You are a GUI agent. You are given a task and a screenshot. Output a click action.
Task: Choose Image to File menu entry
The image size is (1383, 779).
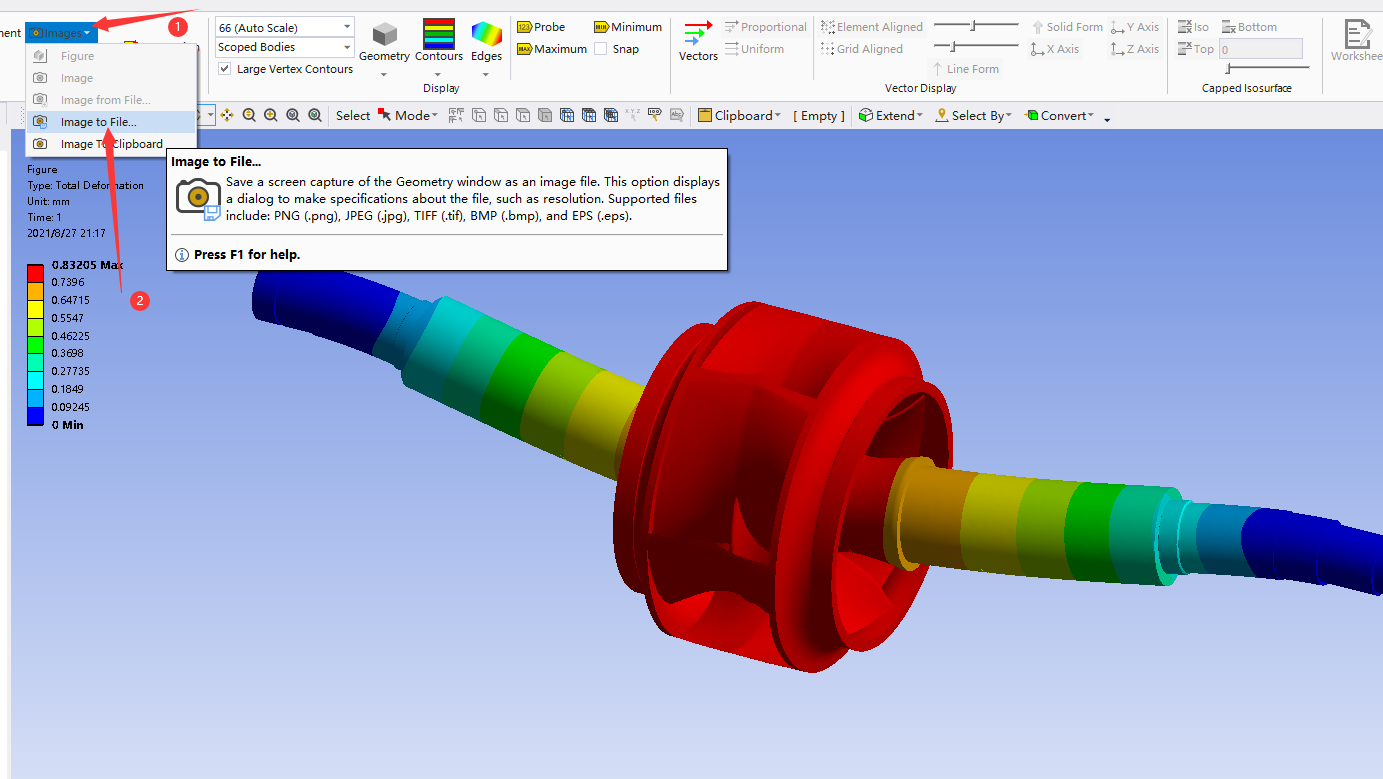98,122
